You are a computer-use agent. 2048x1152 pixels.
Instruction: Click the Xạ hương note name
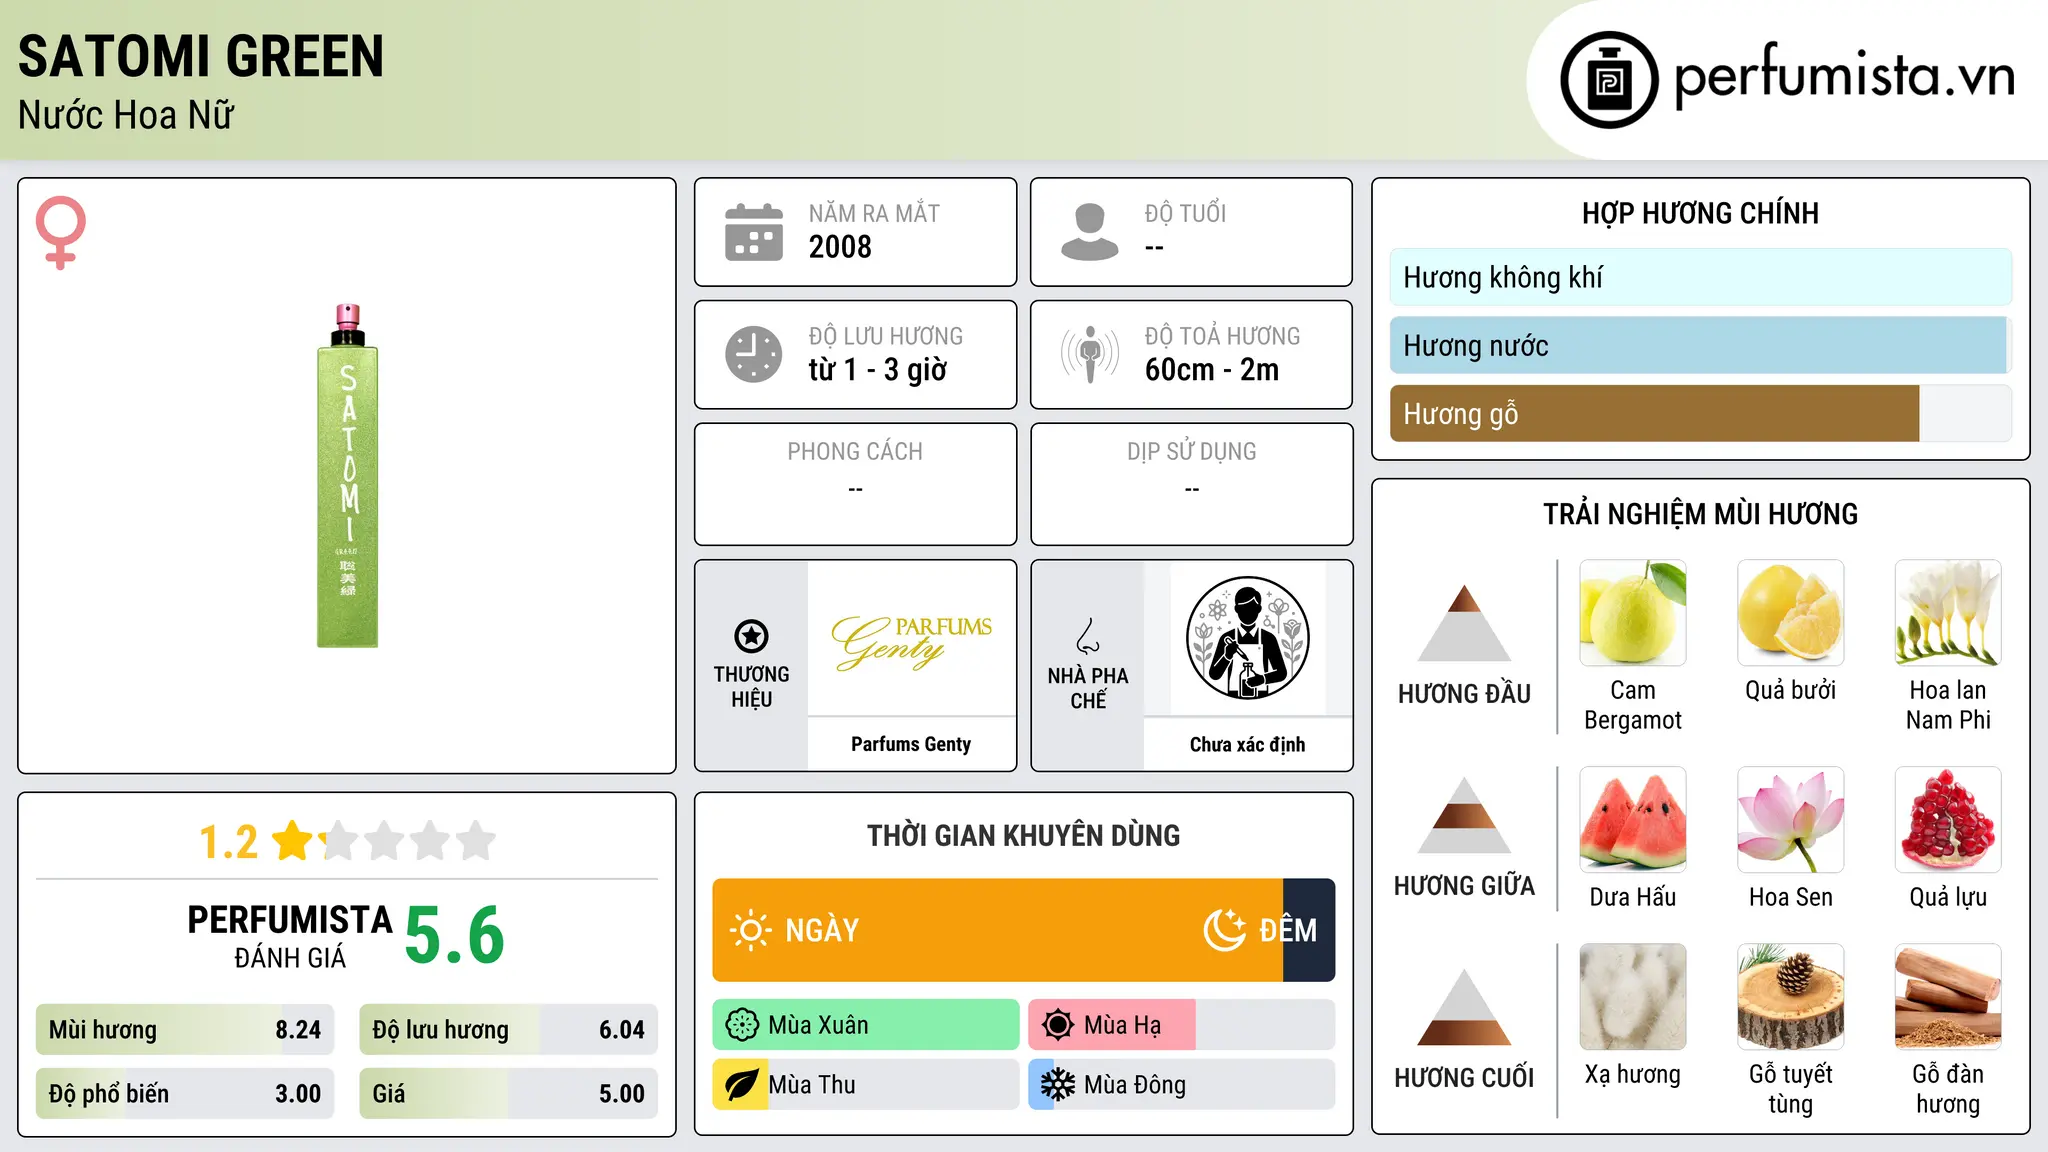pos(1633,1074)
